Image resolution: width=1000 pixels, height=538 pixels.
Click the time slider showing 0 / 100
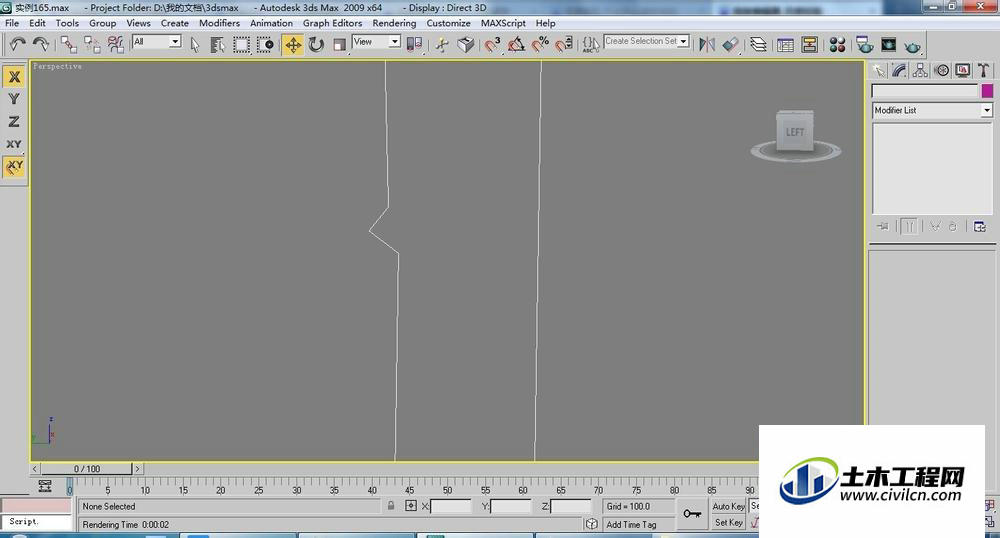[x=87, y=469]
